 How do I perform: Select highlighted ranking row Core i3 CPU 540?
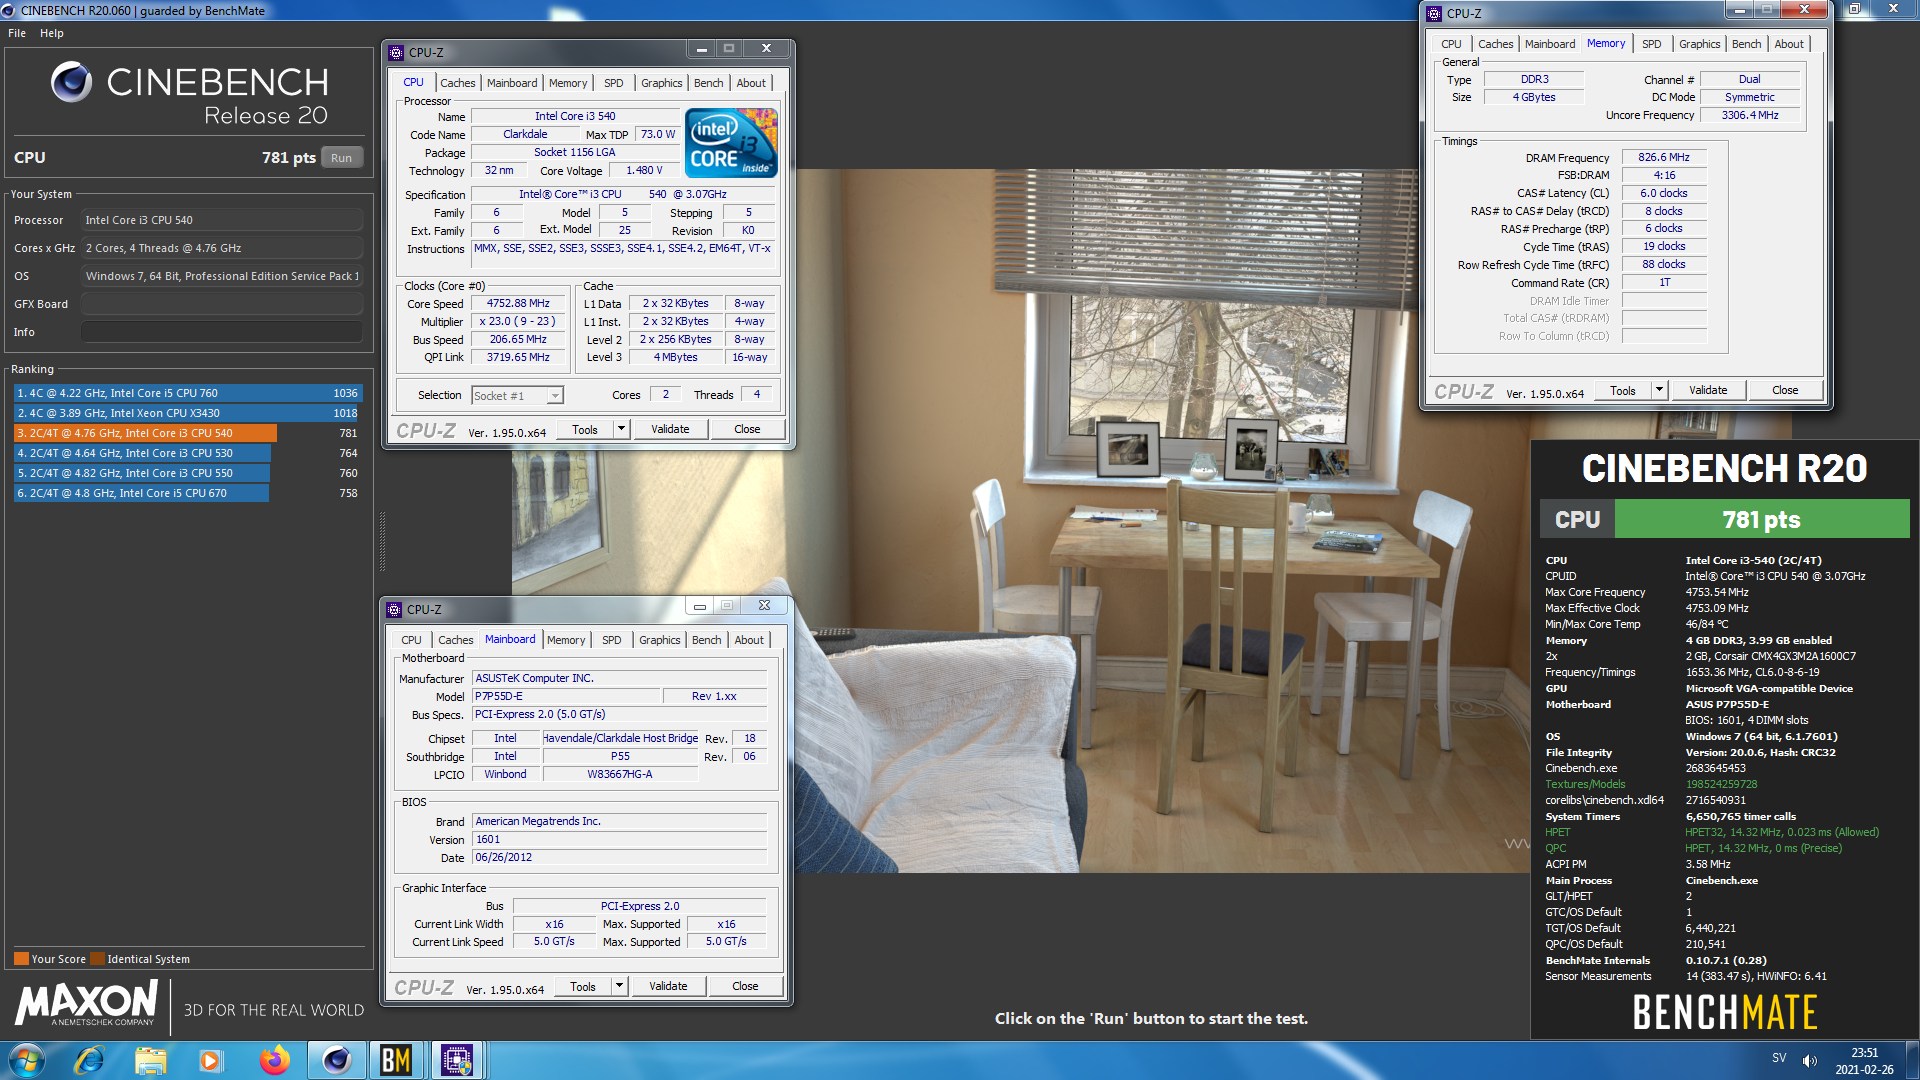(x=187, y=433)
